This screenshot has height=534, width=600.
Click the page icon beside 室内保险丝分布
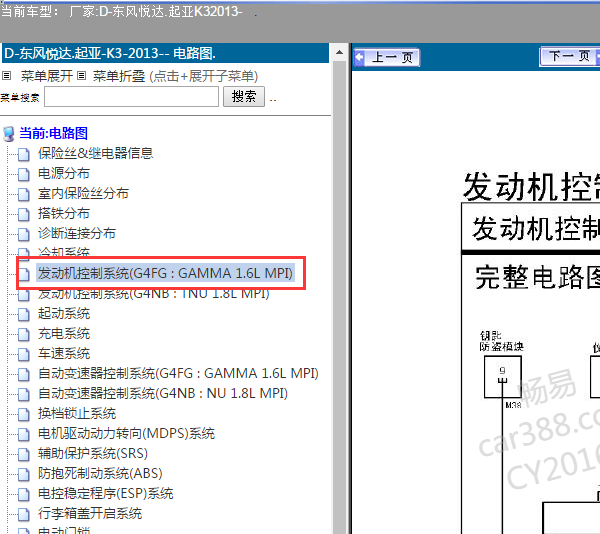[x=24, y=194]
